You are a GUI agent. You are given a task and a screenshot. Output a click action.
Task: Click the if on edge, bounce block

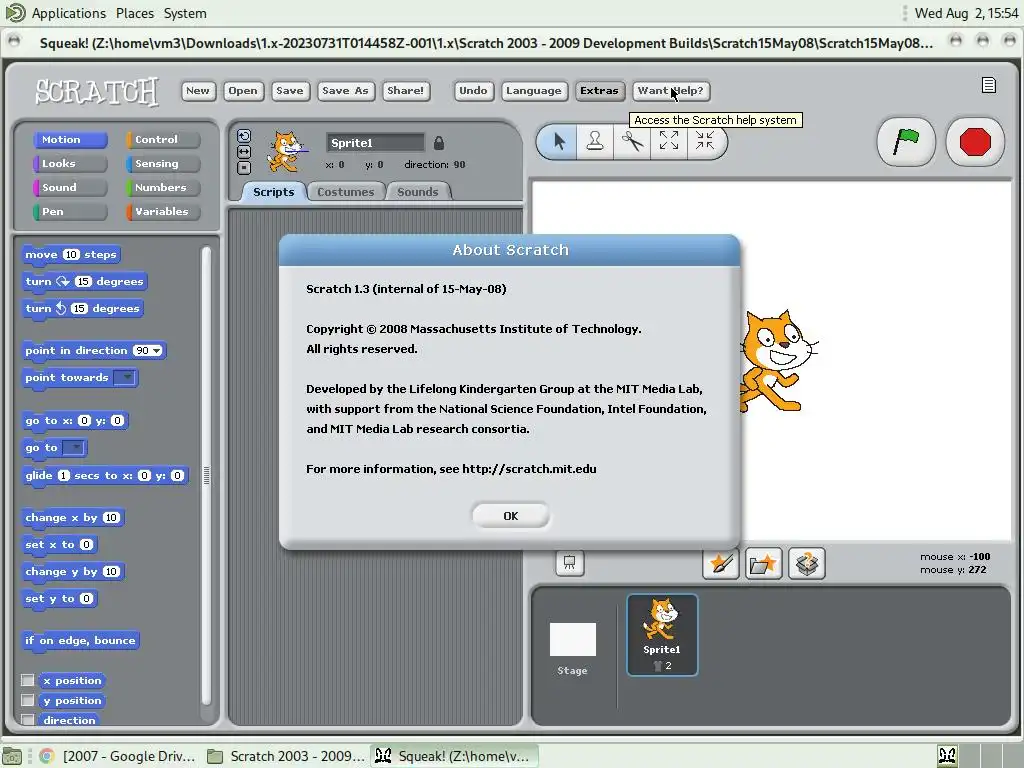pos(80,641)
